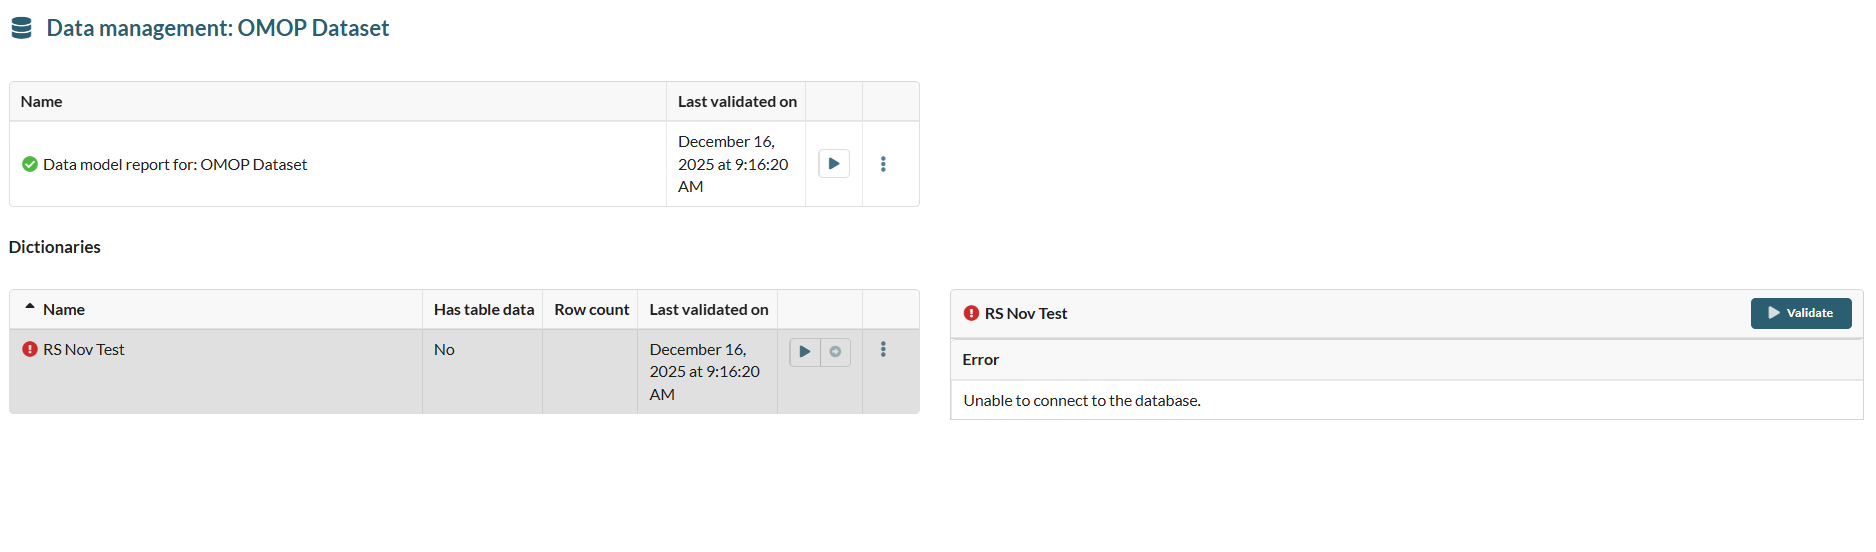This screenshot has height=552, width=1876.
Task: Click the Unable to connect error message
Action: [1082, 401]
